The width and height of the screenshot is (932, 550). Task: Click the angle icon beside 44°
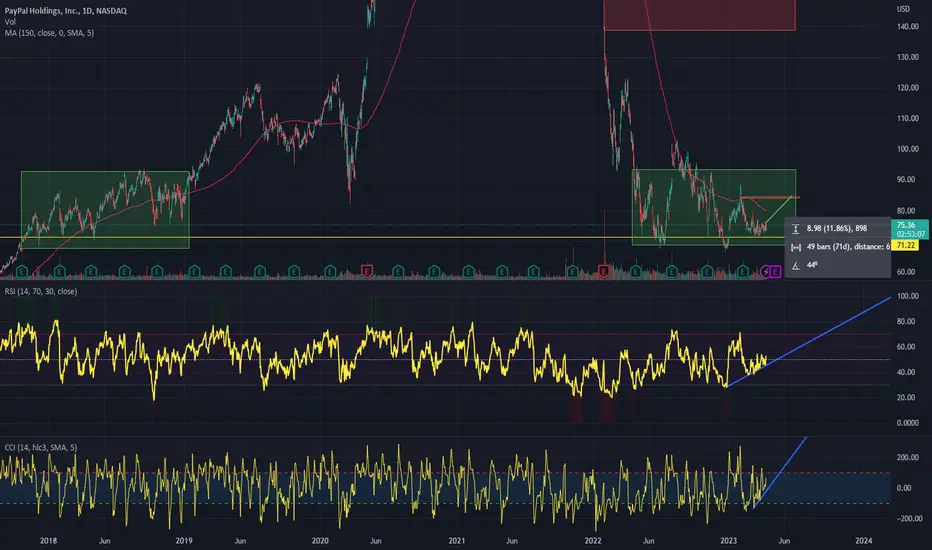tap(795, 265)
